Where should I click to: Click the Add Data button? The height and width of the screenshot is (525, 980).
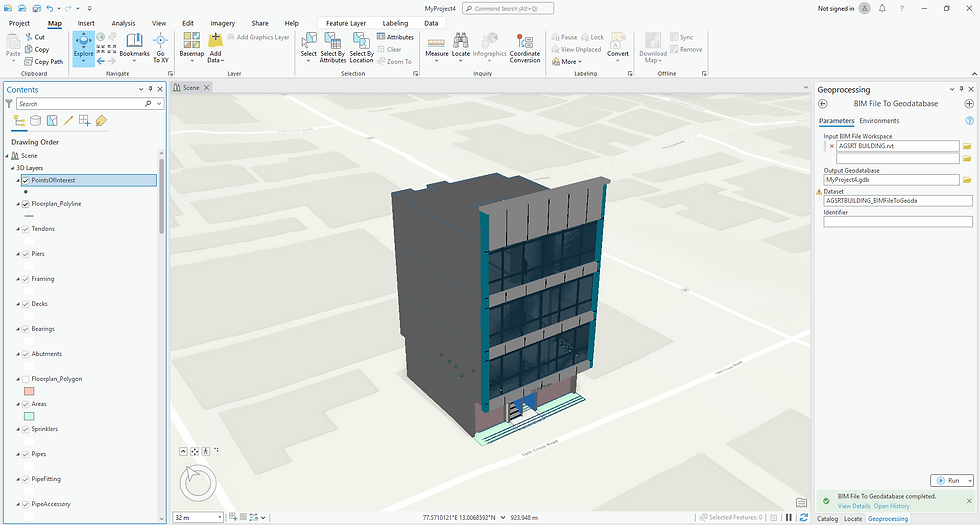click(x=215, y=48)
